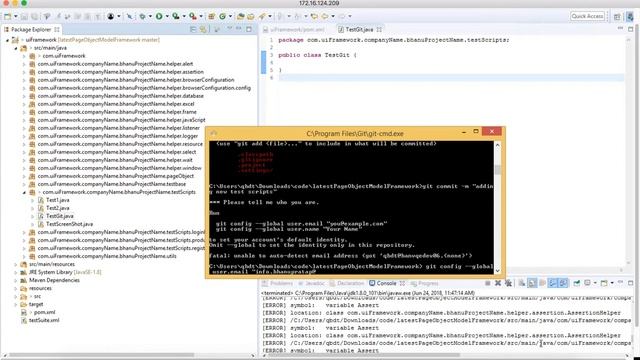Switch to the uiFramework/pom.xml editor tab
The width and height of the screenshot is (640, 360).
pyautogui.click(x=294, y=29)
